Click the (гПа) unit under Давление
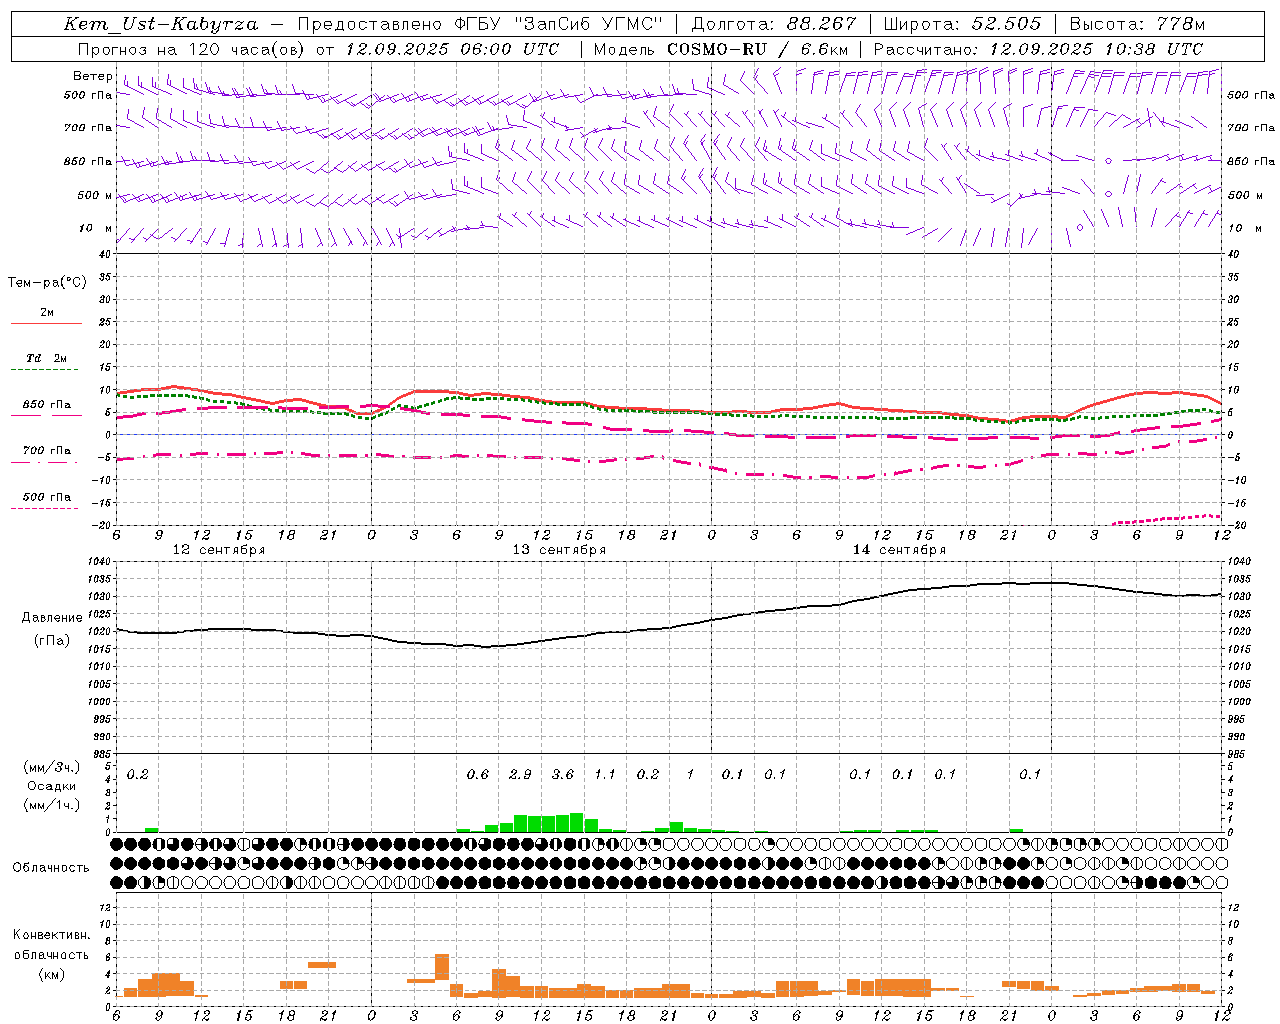This screenshot has width=1280, height=1024. coord(51,641)
